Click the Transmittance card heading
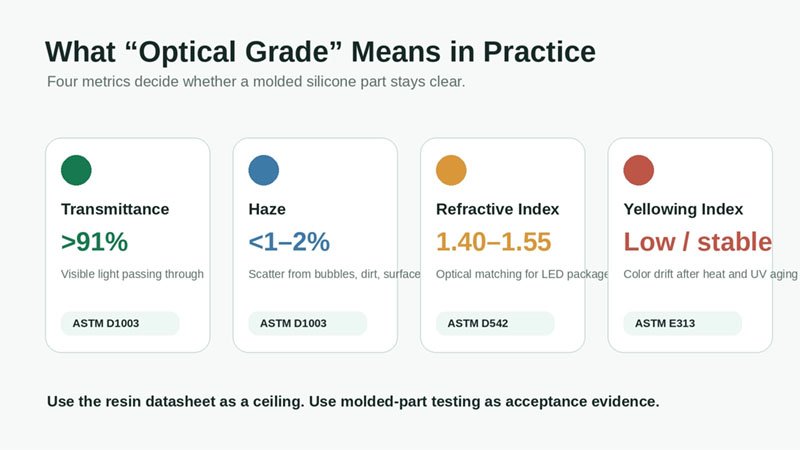 pos(115,209)
